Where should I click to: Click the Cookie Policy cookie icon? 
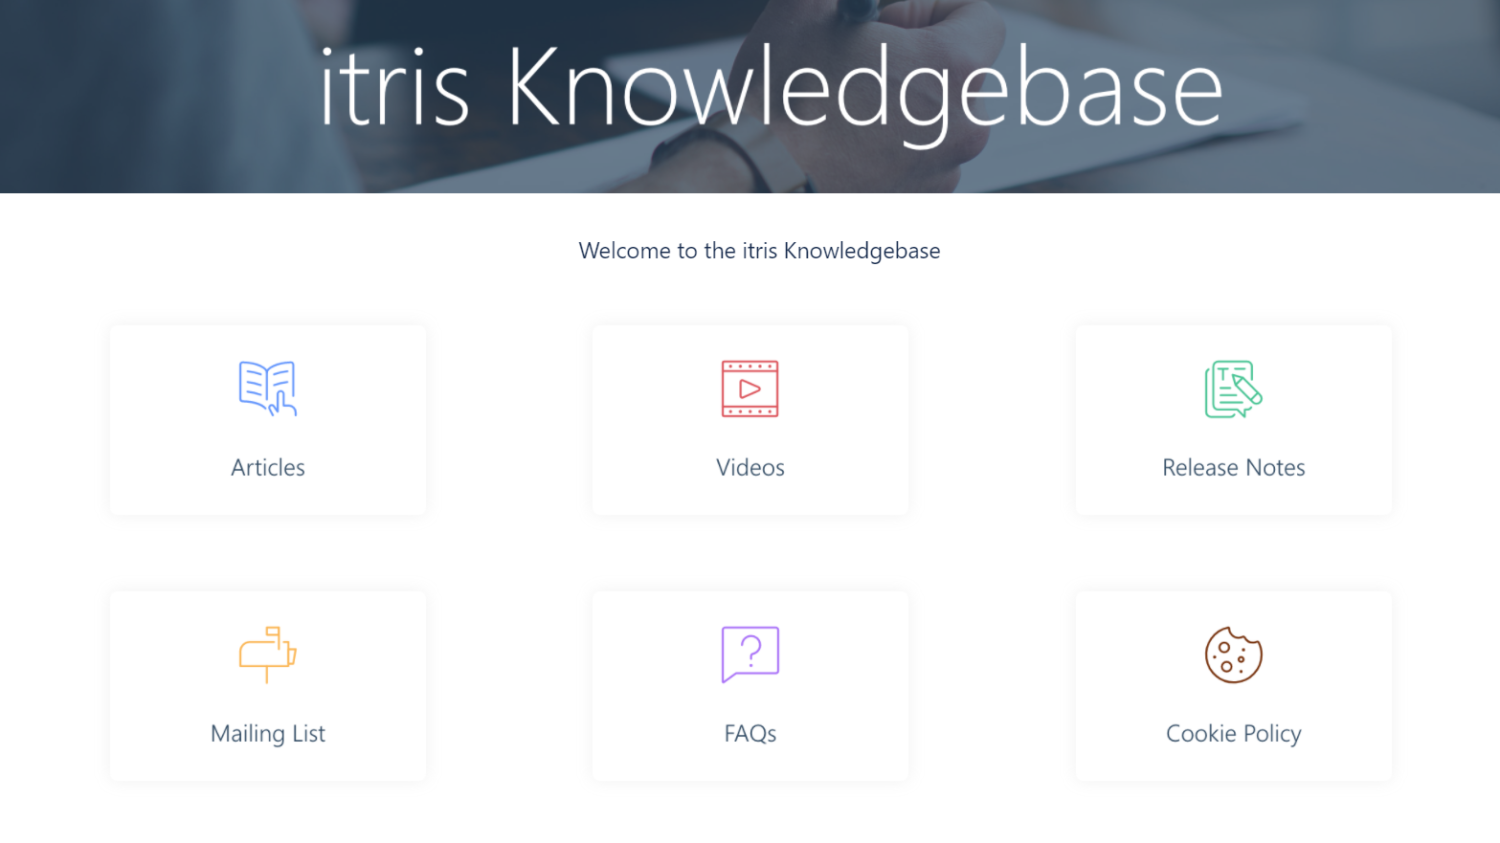click(1233, 655)
